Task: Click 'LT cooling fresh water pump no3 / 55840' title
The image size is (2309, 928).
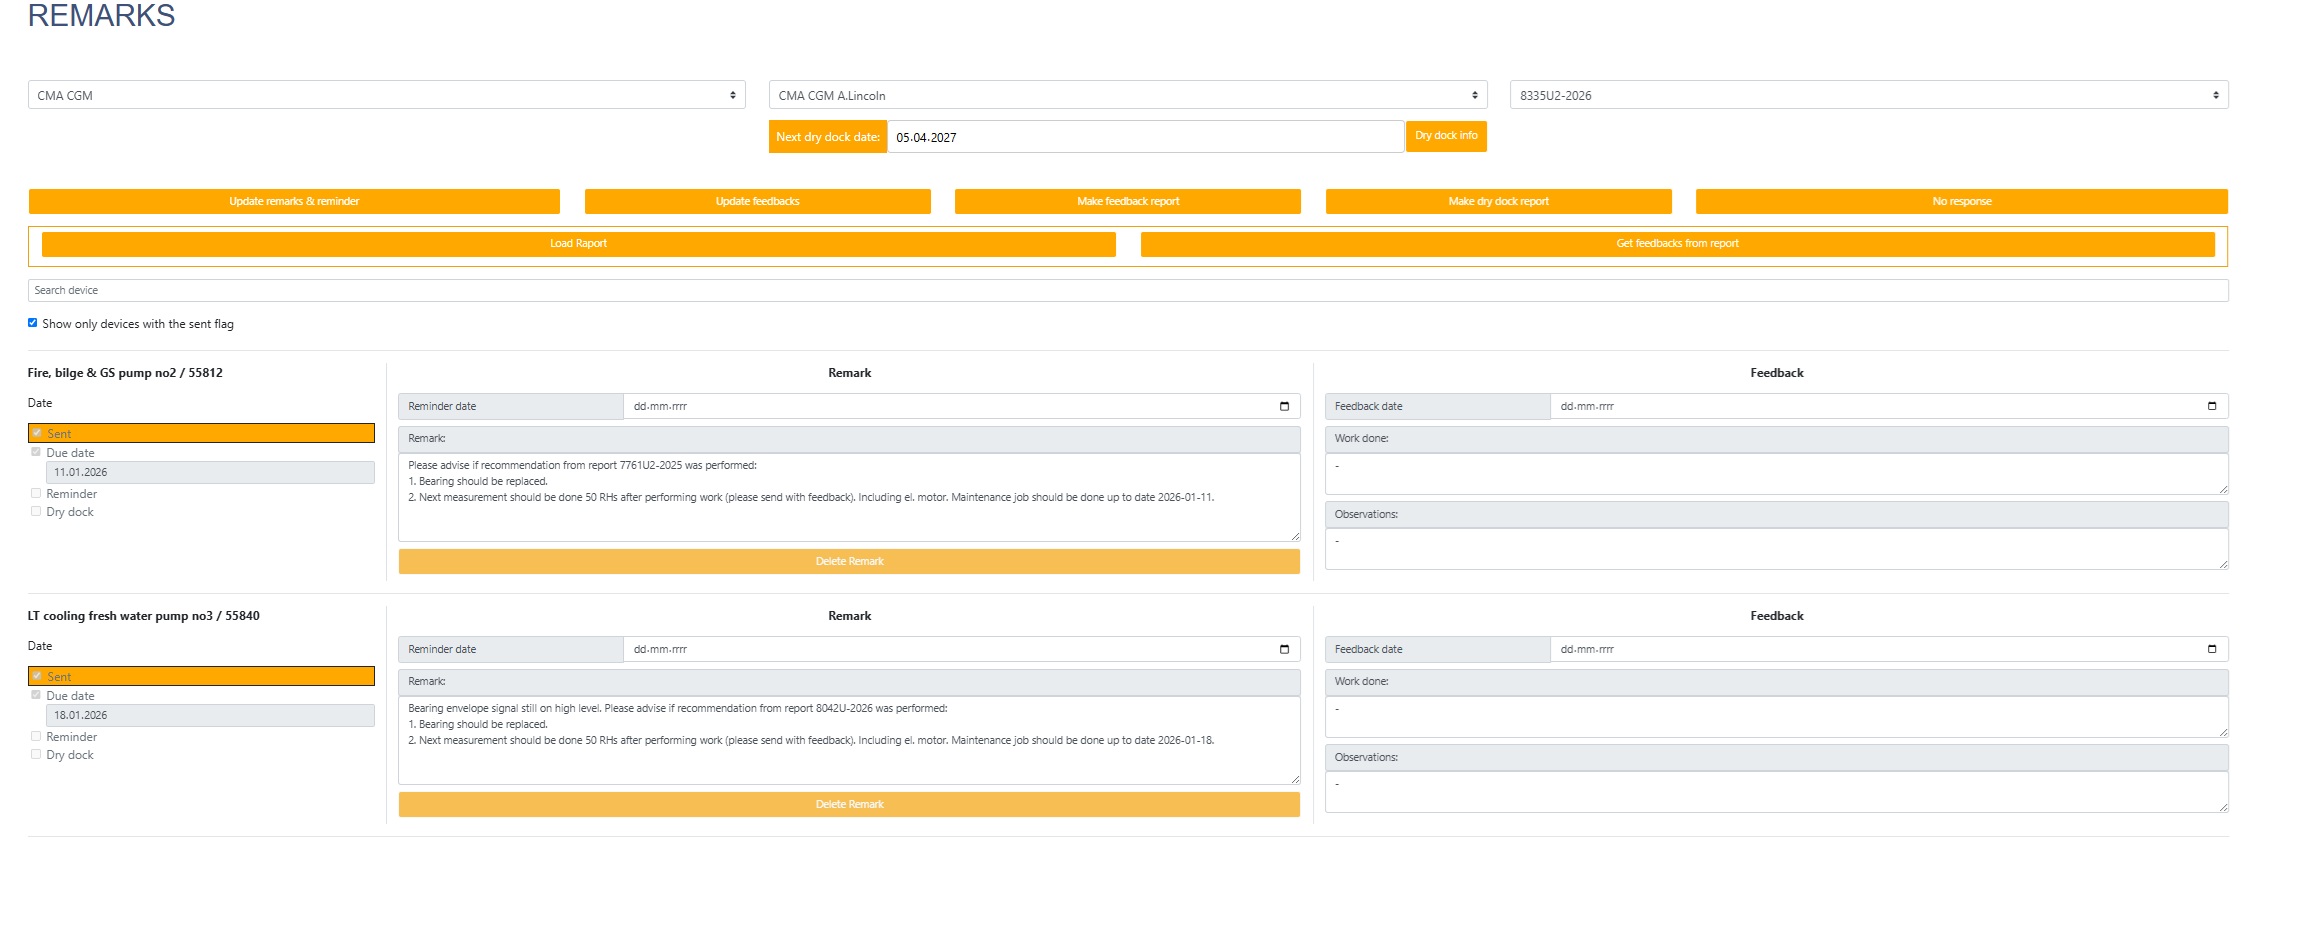Action: tap(143, 616)
